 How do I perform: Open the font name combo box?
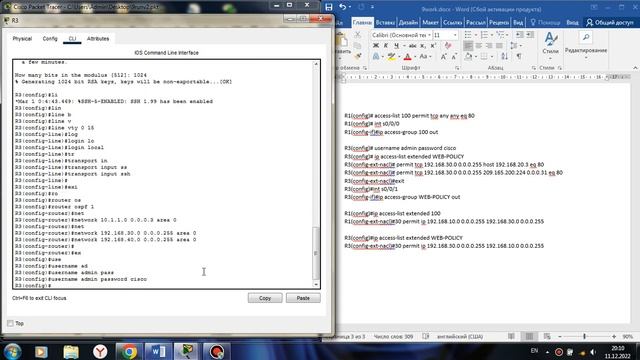[x=400, y=35]
